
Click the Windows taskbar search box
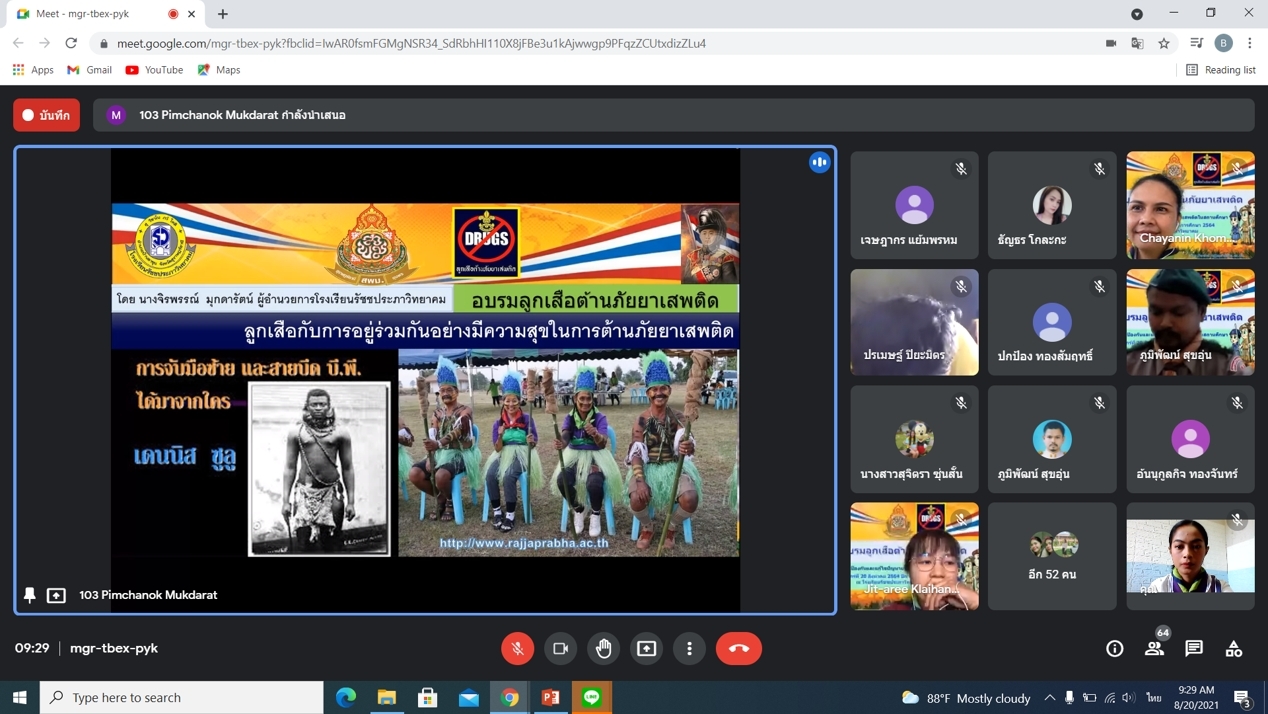[x=182, y=697]
